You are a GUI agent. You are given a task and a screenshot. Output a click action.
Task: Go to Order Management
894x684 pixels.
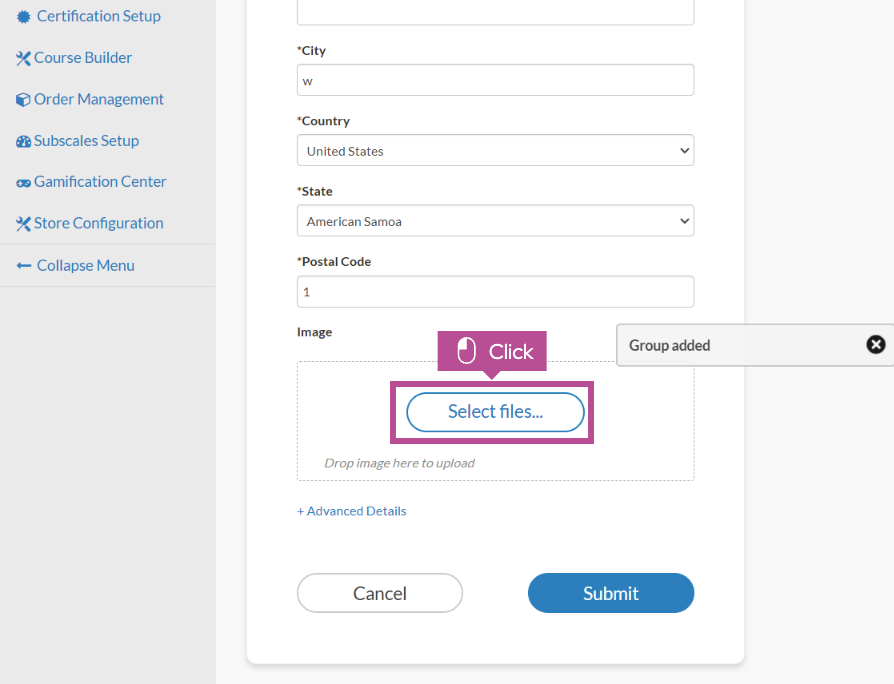pos(99,99)
